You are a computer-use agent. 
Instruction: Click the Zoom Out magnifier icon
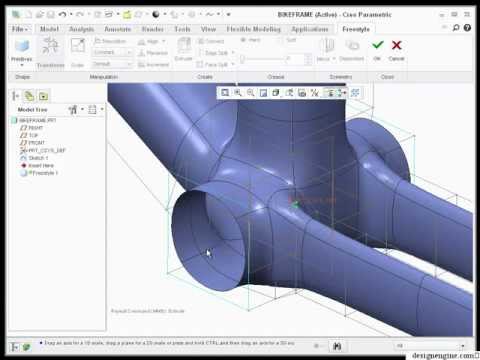coord(250,93)
